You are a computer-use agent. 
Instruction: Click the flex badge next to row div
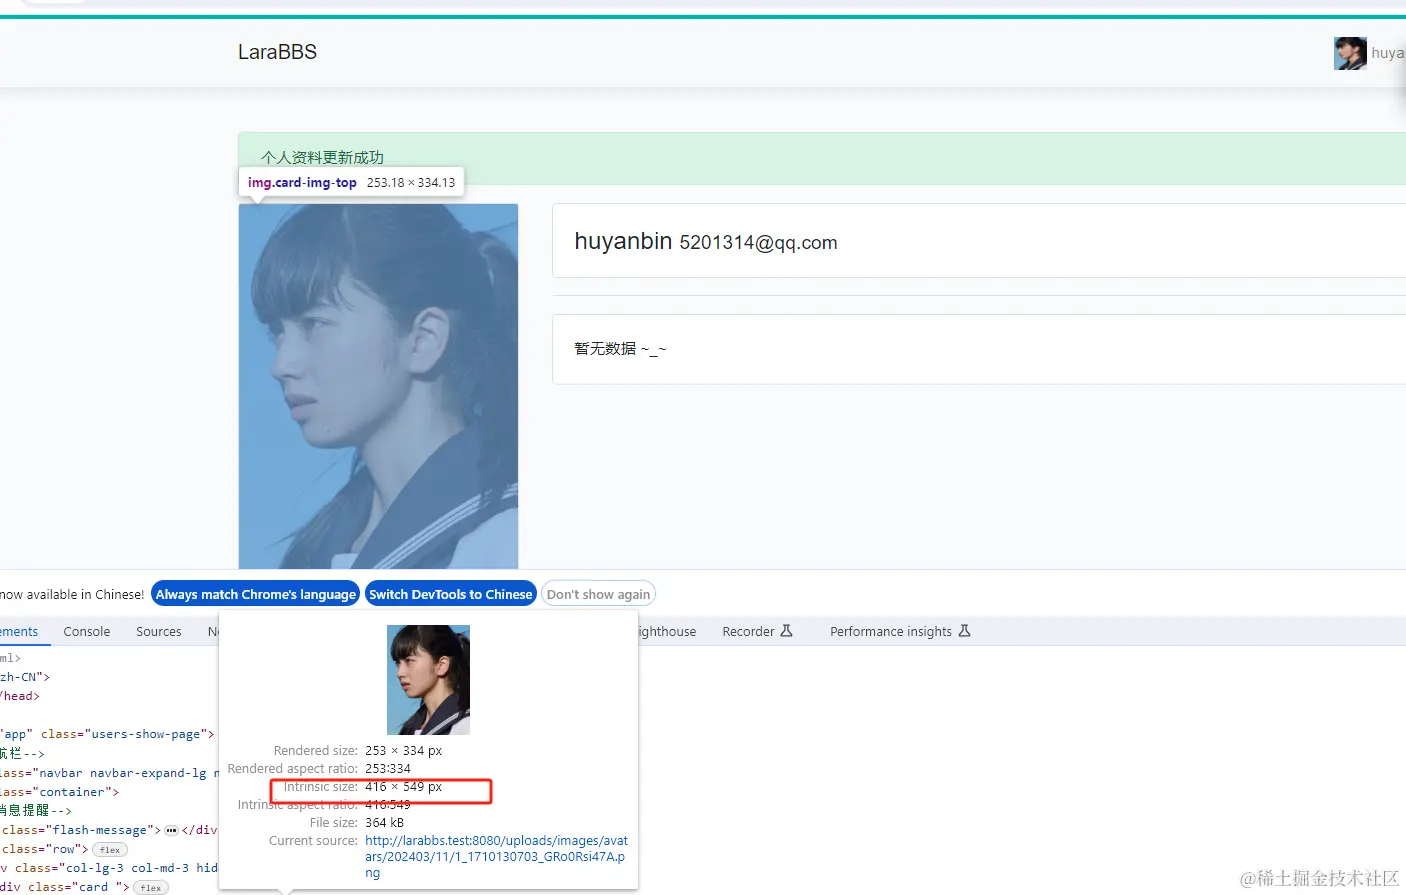point(110,850)
